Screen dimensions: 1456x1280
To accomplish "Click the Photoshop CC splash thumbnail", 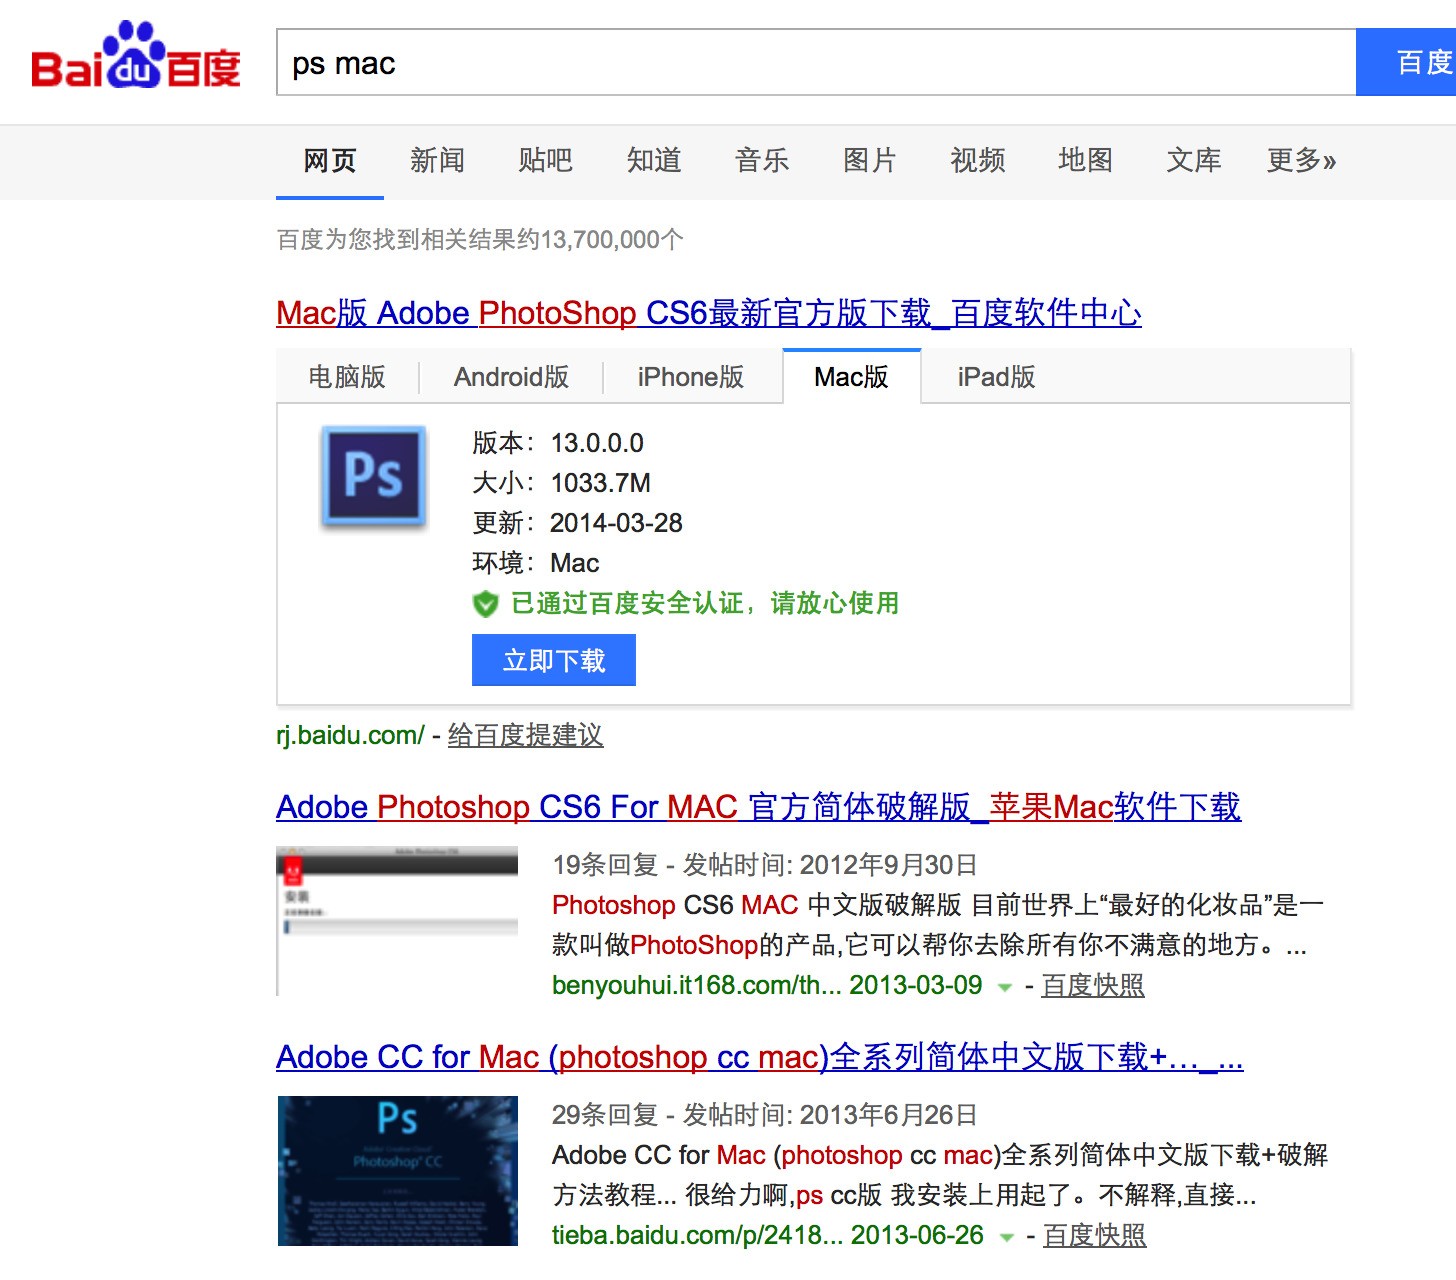I will 397,1171.
